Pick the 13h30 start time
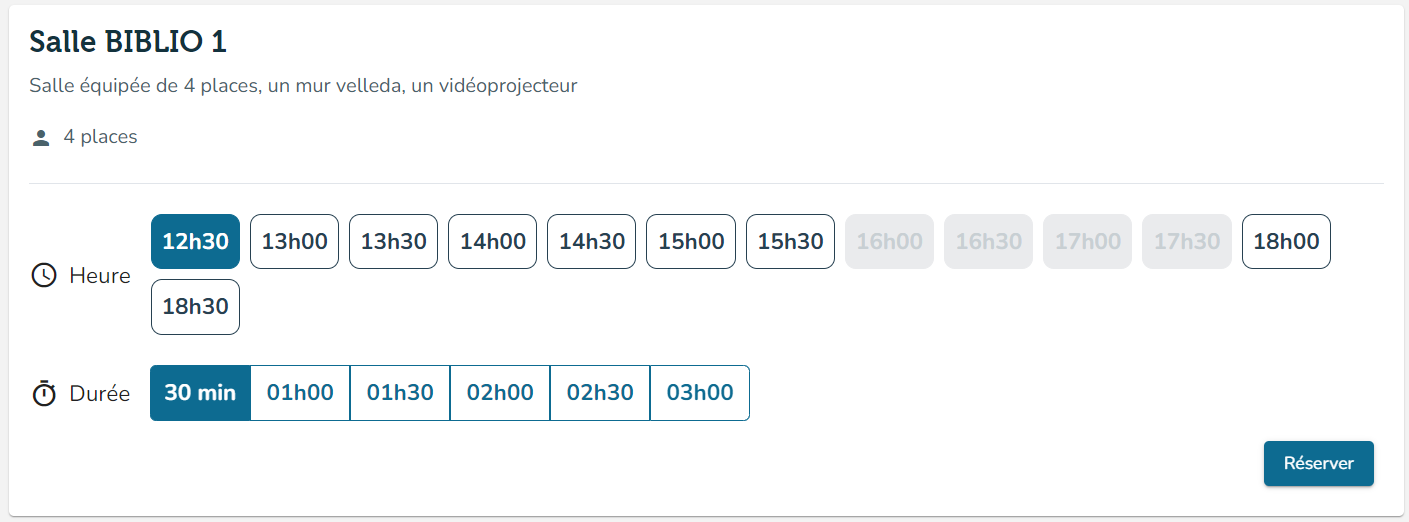This screenshot has width=1409, height=522. click(393, 241)
